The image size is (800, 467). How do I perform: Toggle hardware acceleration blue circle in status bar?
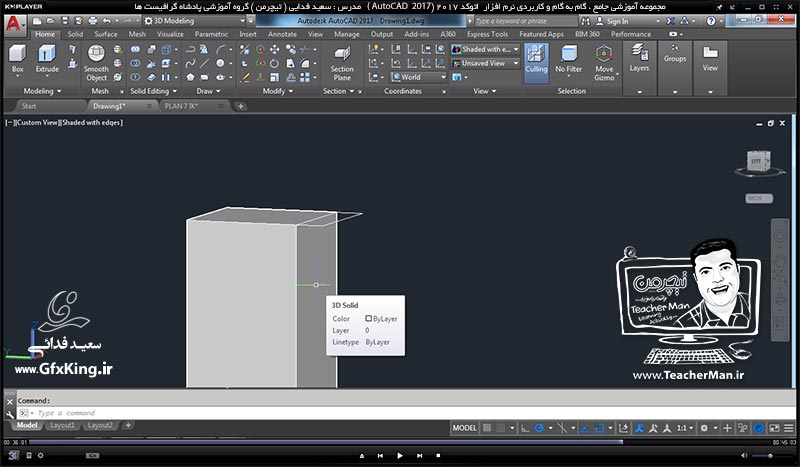coord(759,428)
